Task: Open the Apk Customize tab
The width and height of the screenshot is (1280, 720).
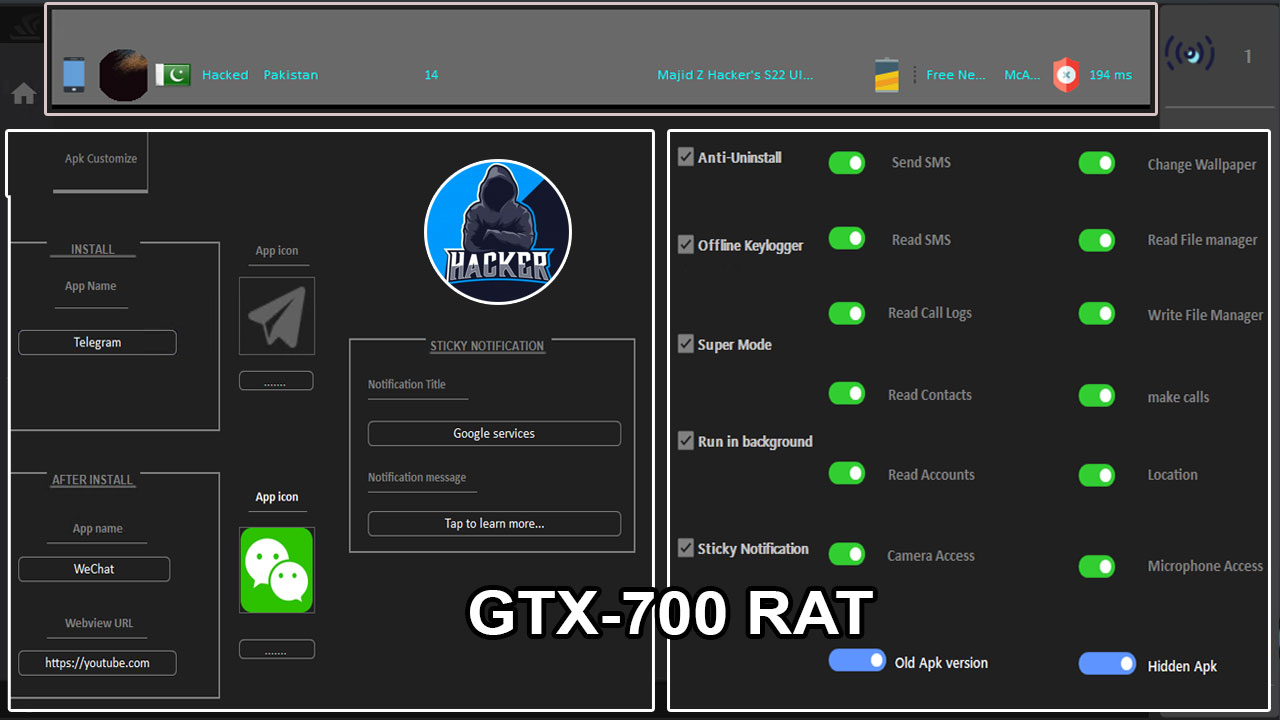Action: 101,159
